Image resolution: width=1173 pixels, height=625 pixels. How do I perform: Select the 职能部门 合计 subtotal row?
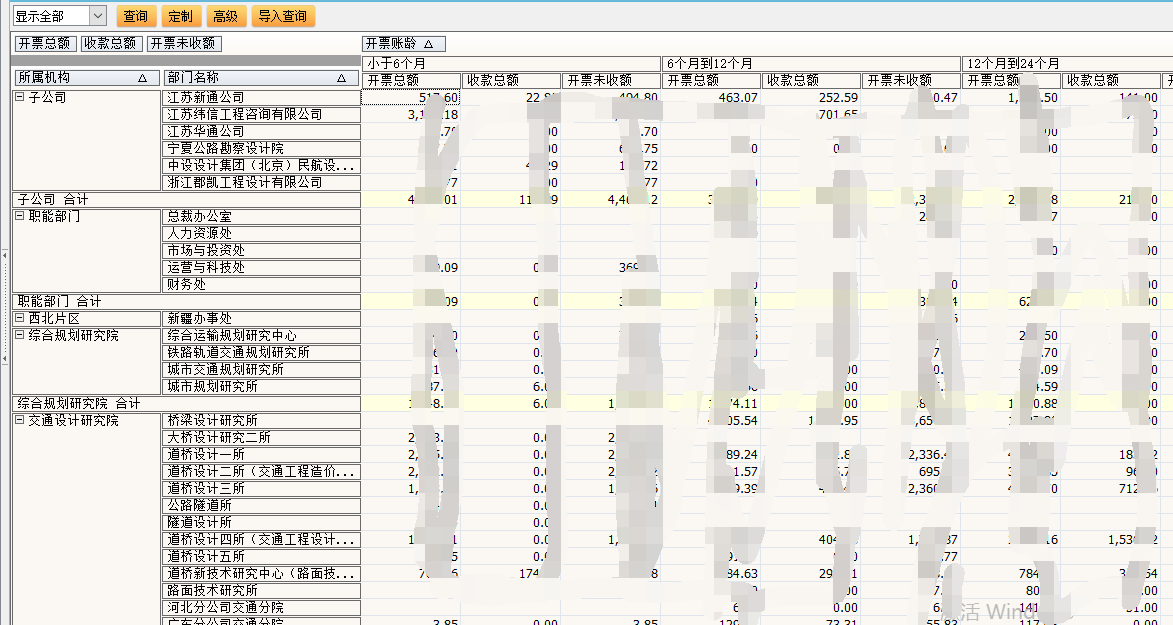click(x=186, y=301)
